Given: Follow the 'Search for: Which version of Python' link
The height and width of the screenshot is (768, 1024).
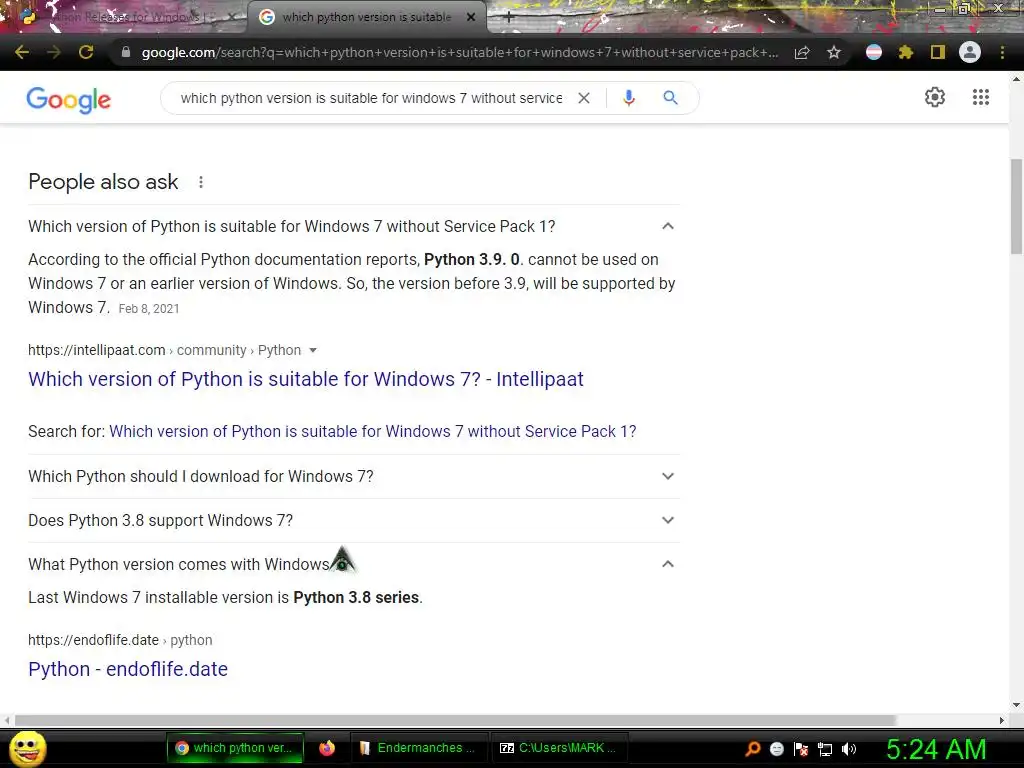Looking at the screenshot, I should point(372,432).
